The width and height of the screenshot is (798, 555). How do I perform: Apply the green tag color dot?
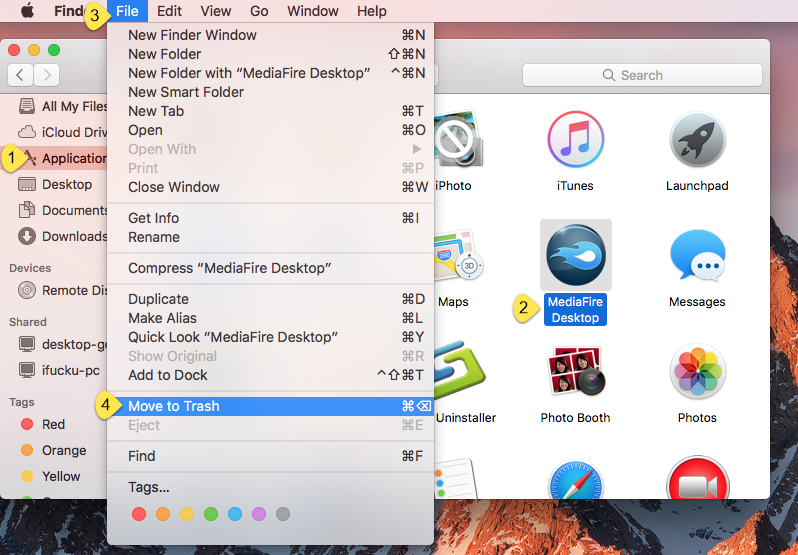click(x=211, y=514)
